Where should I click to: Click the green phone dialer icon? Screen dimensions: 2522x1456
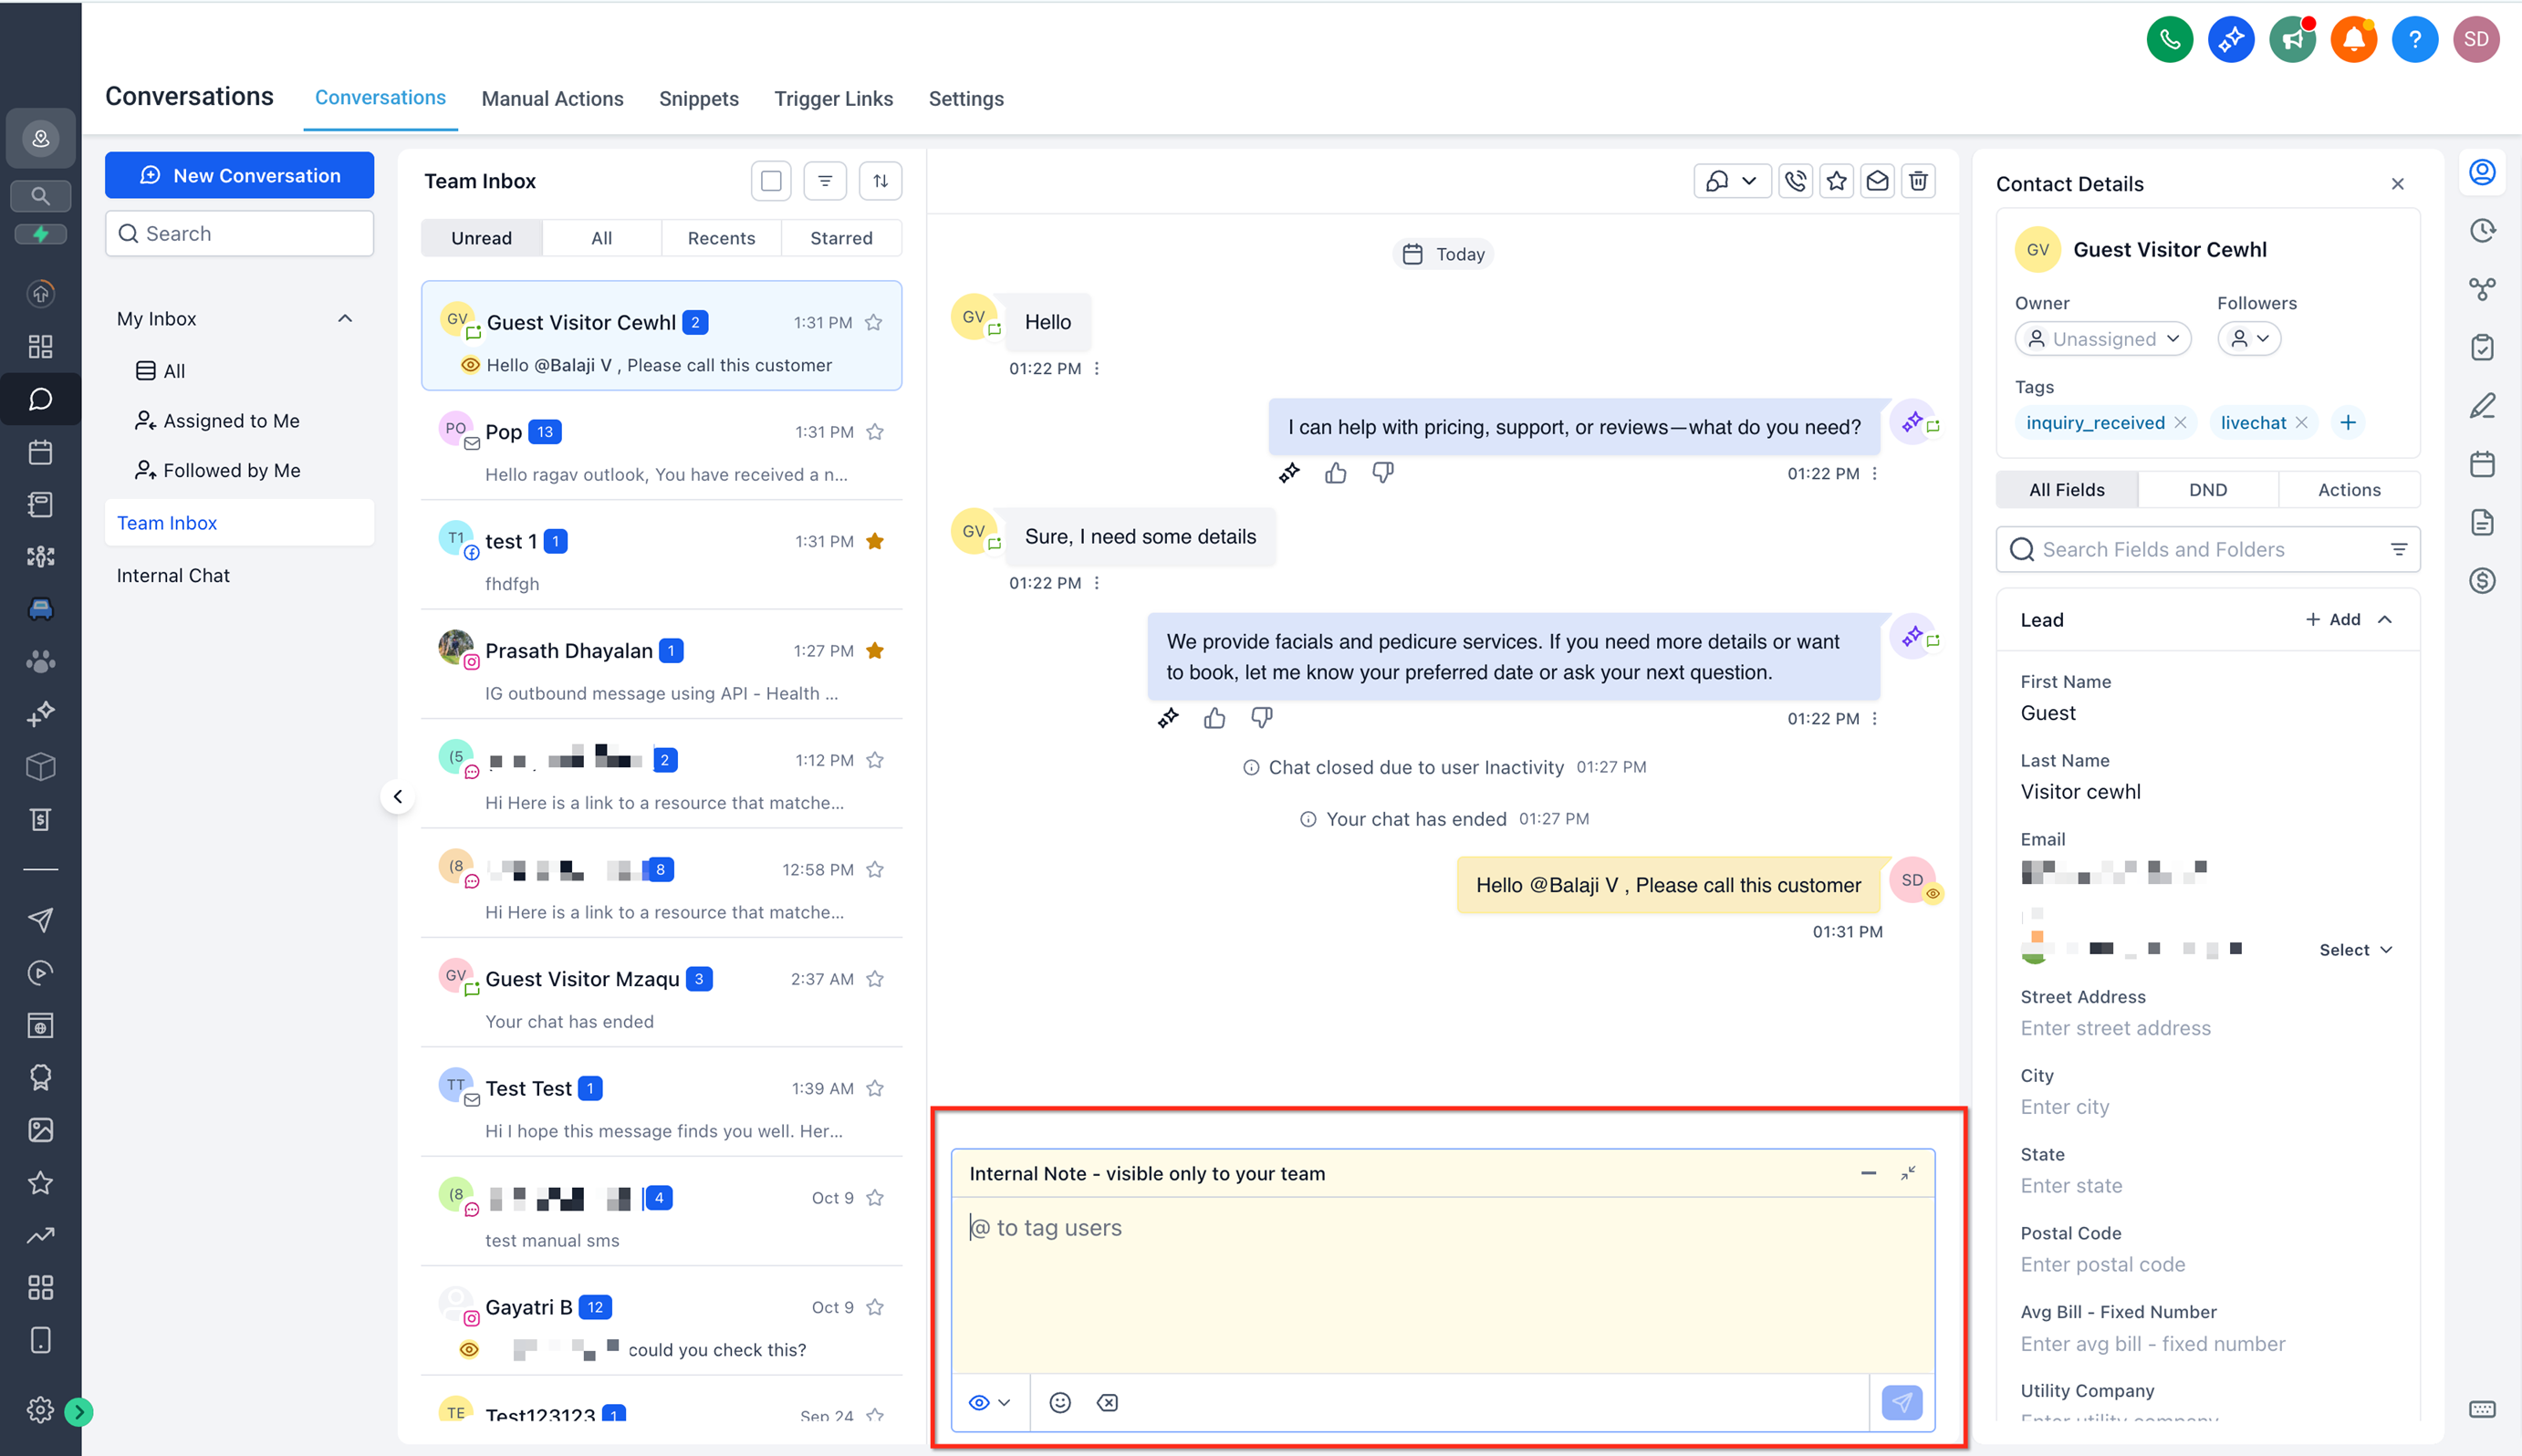coord(2169,40)
